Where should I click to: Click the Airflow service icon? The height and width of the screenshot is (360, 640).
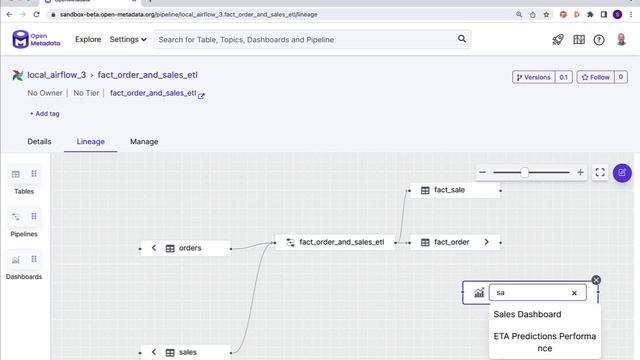[18, 75]
